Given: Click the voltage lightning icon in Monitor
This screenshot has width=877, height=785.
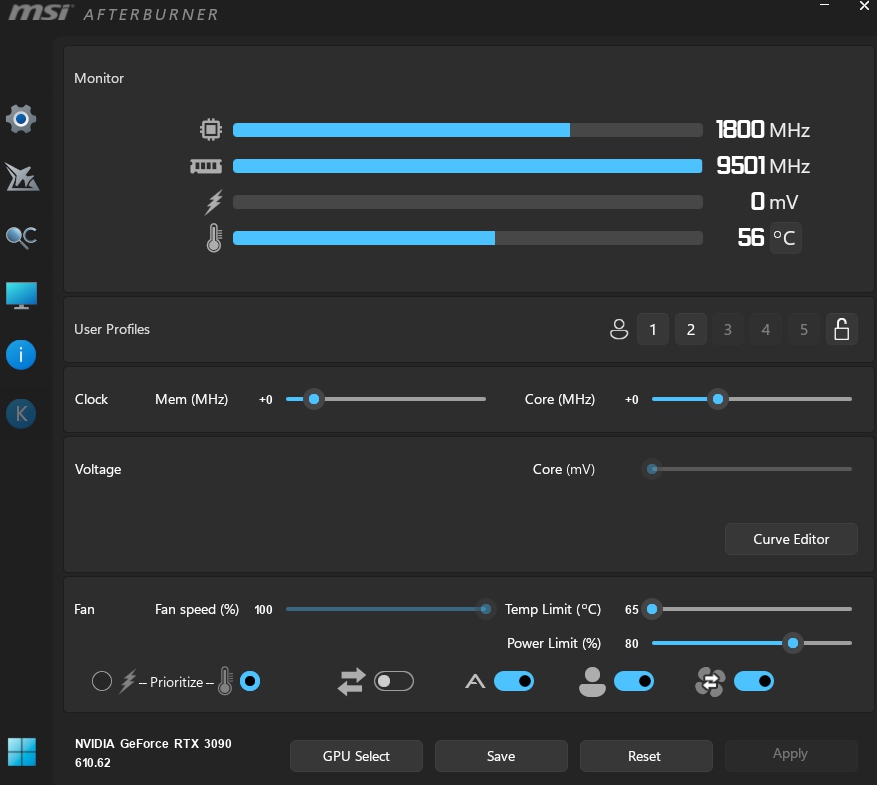Looking at the screenshot, I should [214, 202].
